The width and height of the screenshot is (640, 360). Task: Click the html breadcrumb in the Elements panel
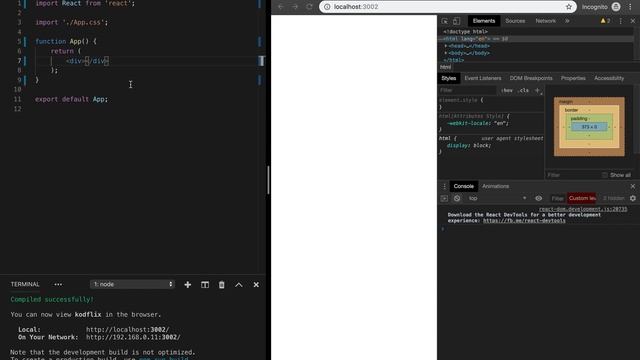pyautogui.click(x=445, y=67)
